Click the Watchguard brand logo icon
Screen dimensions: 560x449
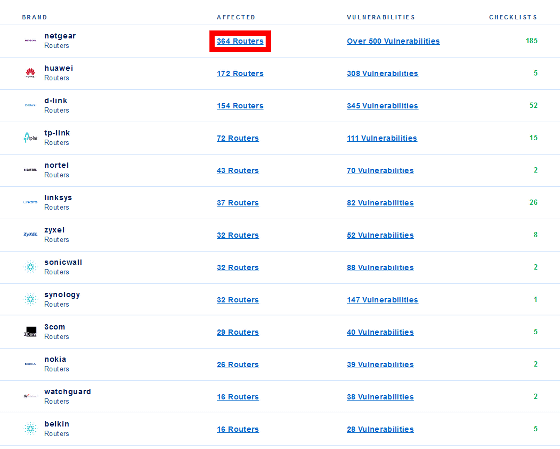click(x=30, y=396)
